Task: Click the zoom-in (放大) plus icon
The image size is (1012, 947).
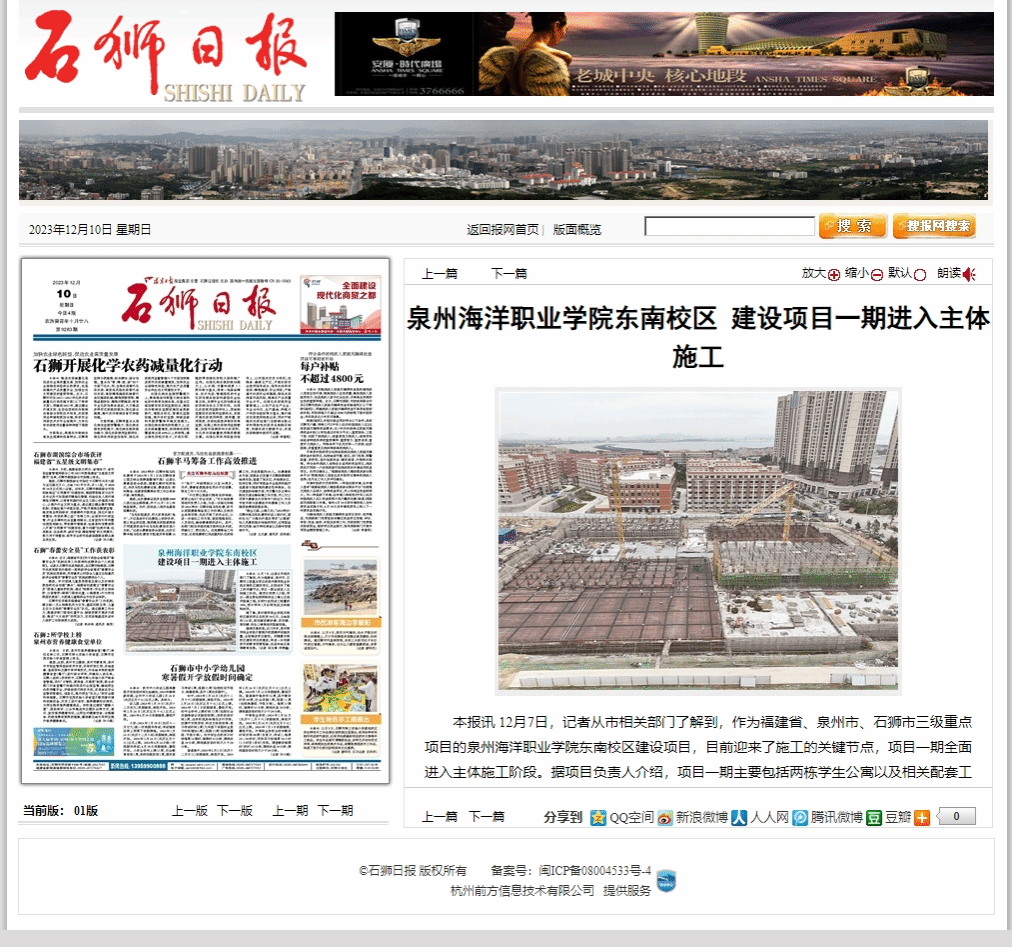Action: [x=834, y=274]
